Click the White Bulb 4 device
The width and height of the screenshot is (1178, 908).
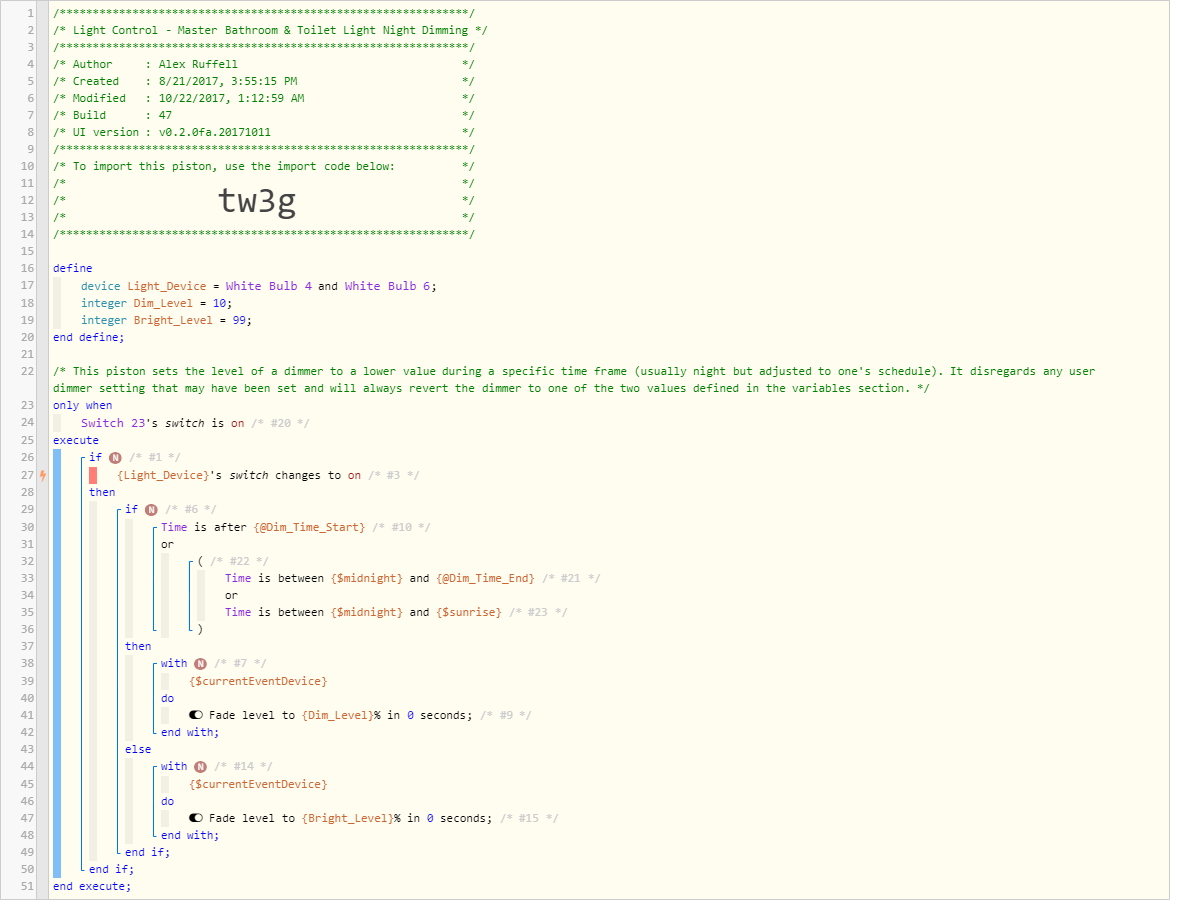click(x=268, y=286)
